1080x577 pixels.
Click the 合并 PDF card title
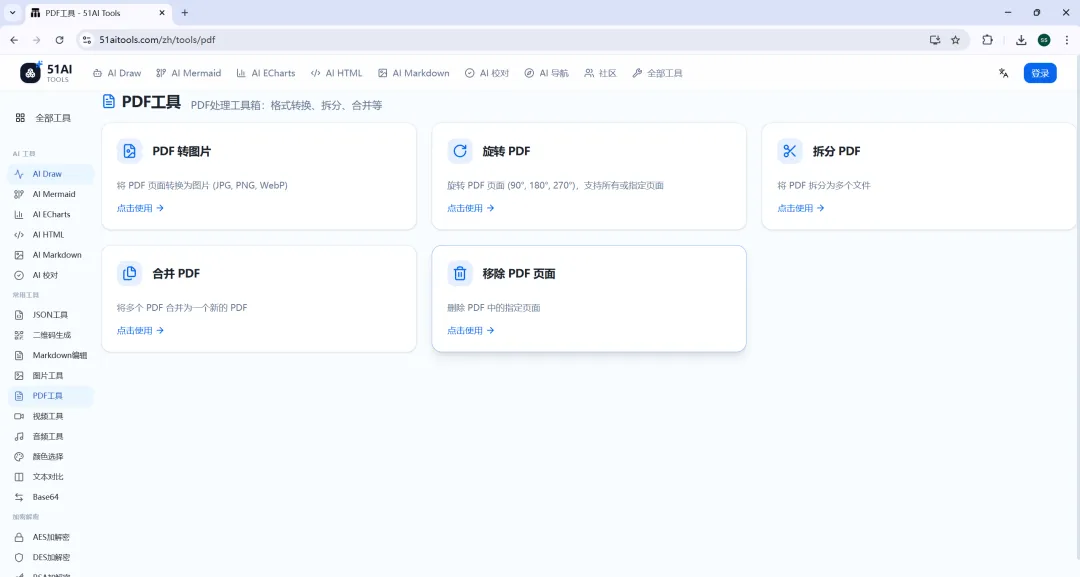click(x=176, y=273)
